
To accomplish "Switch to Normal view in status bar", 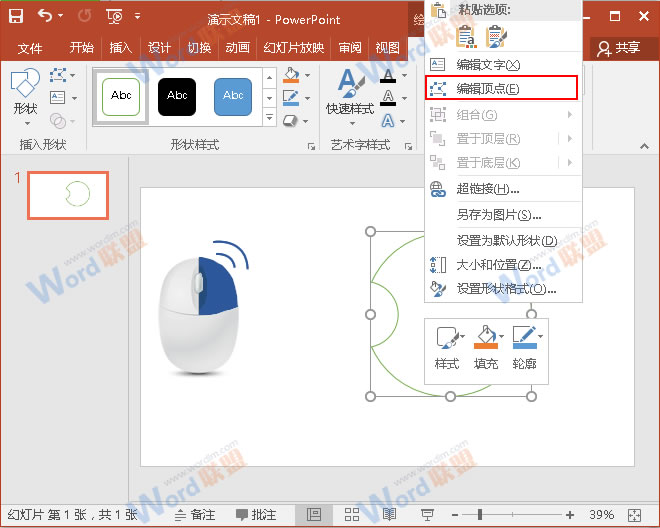I will click(x=314, y=514).
